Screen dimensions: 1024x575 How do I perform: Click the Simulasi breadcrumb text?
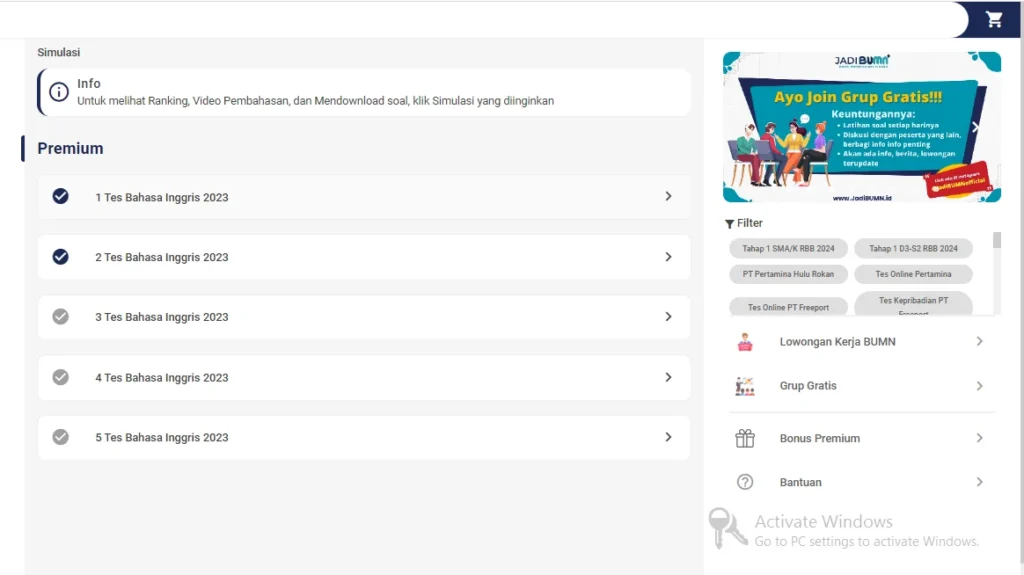(59, 52)
